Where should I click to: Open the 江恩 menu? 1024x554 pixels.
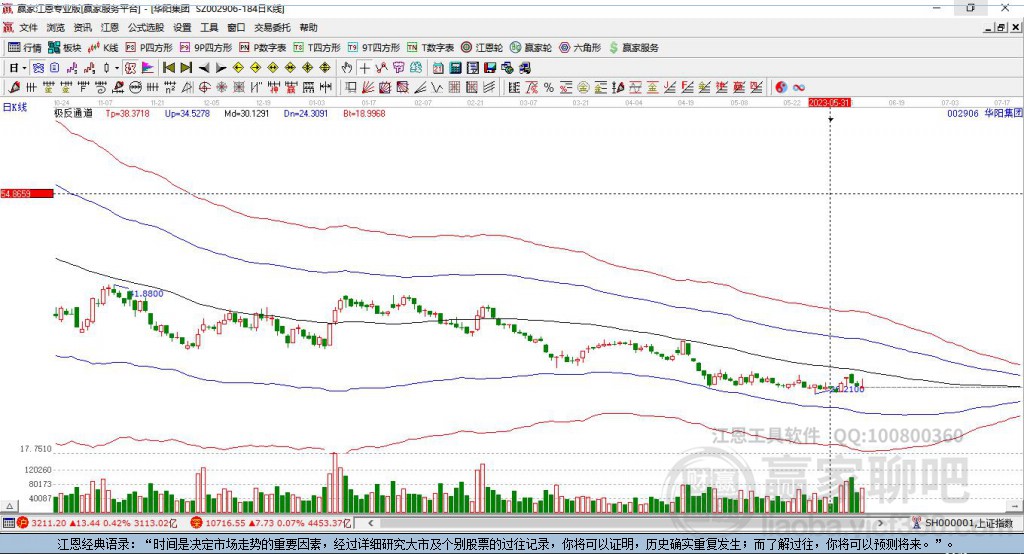110,28
